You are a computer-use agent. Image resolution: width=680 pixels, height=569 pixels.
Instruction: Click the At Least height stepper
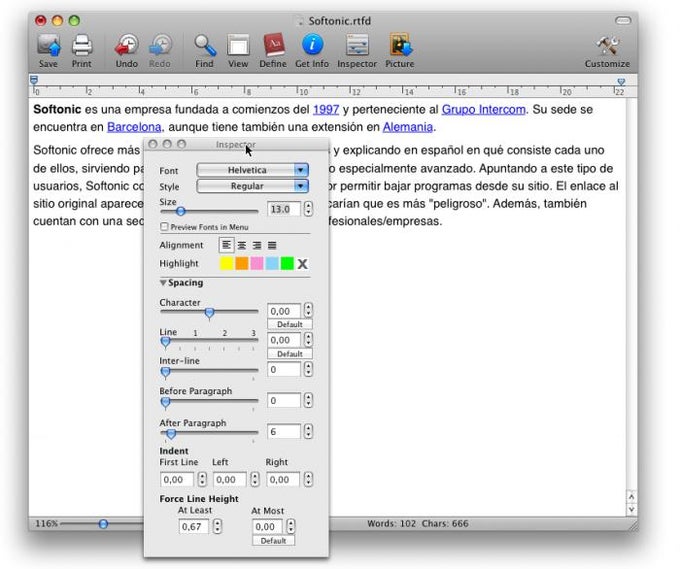click(x=217, y=526)
